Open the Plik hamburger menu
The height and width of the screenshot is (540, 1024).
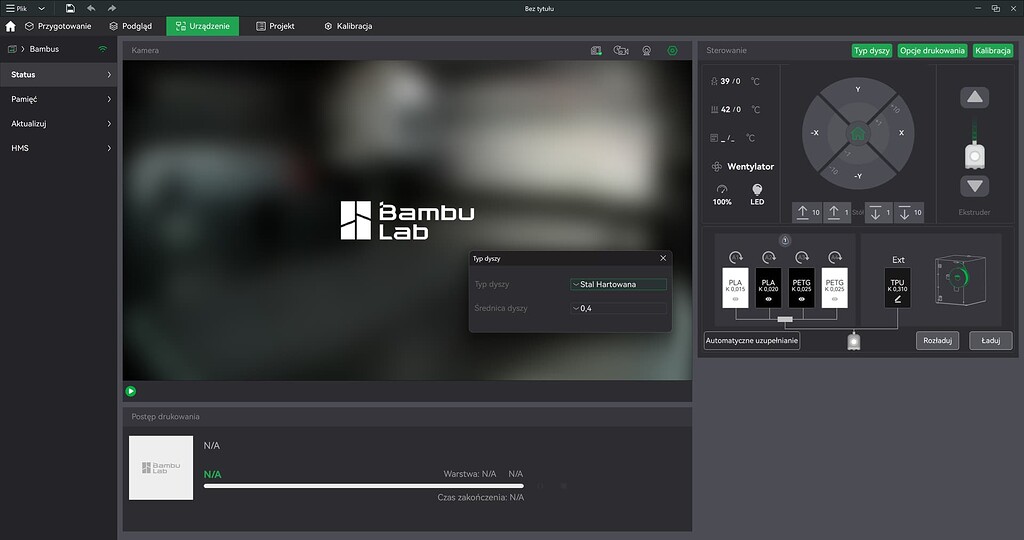16,8
